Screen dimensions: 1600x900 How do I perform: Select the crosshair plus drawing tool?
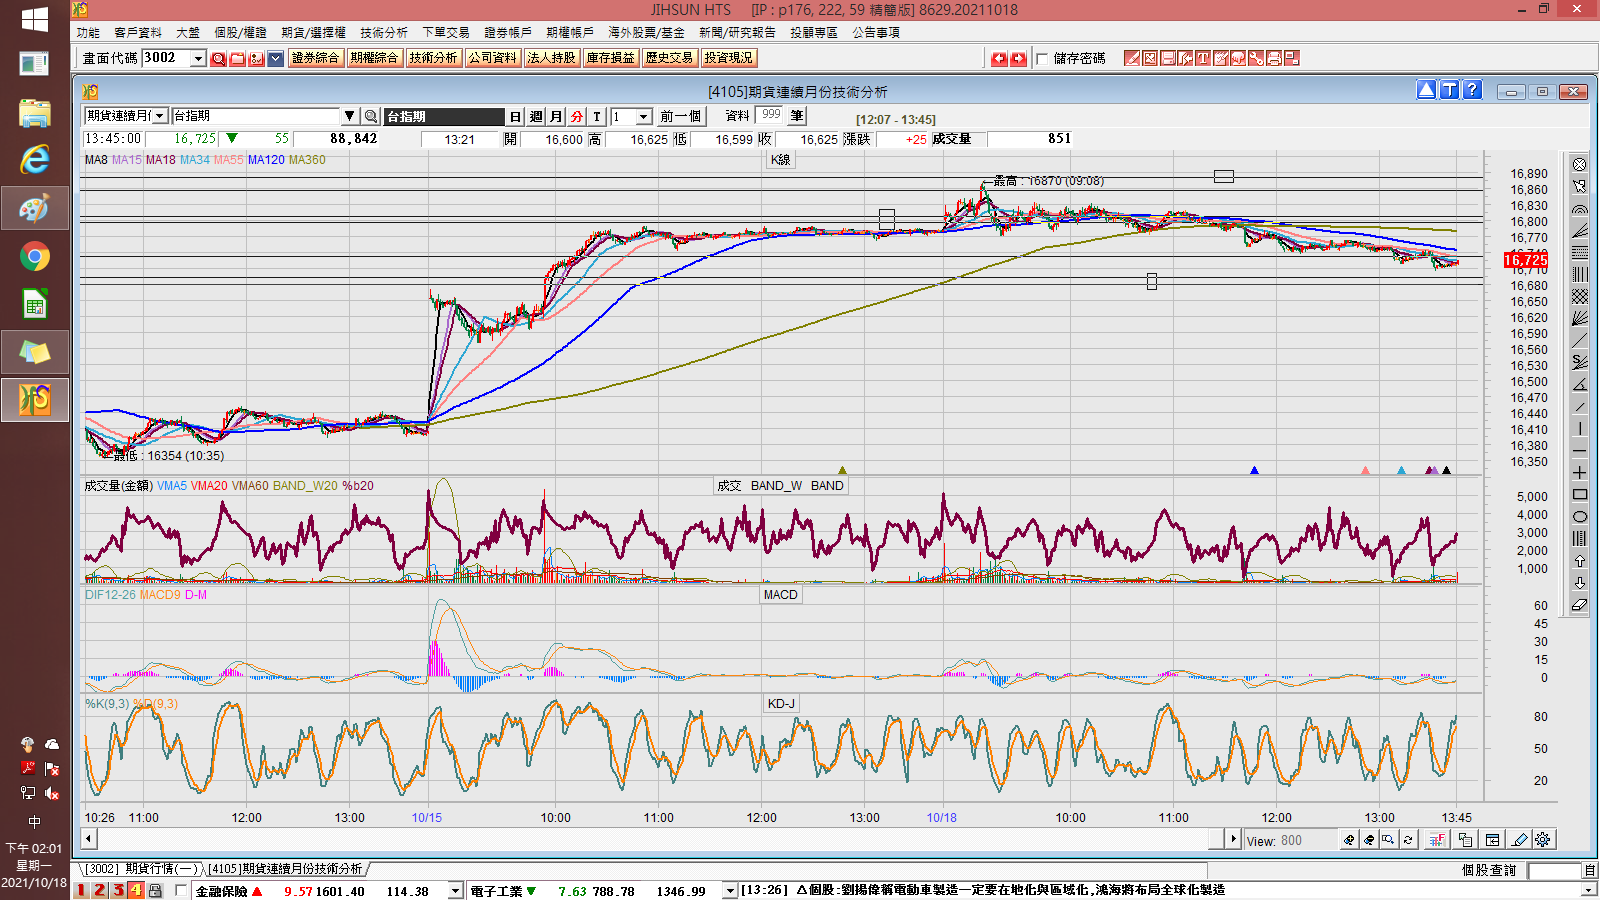point(1580,473)
